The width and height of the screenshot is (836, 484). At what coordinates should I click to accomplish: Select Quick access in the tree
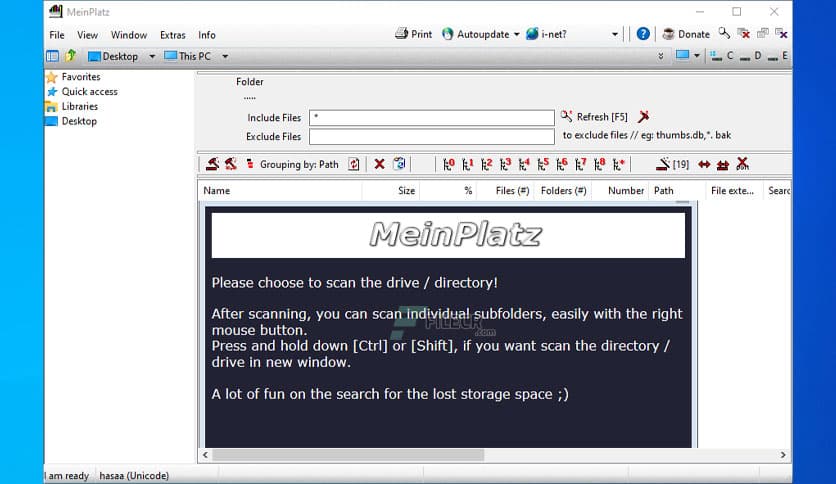[x=89, y=92]
